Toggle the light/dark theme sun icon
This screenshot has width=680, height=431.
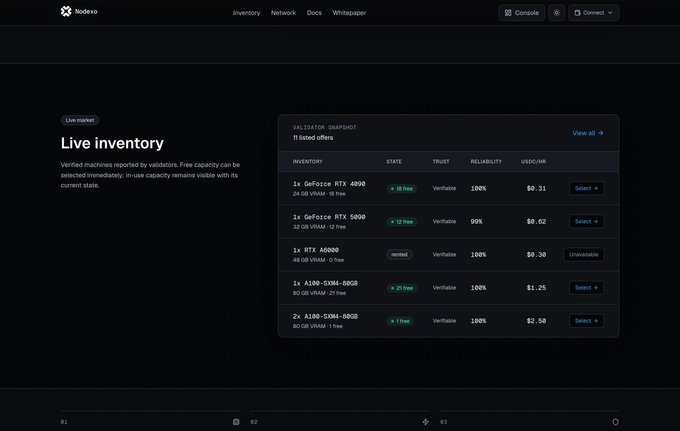556,13
